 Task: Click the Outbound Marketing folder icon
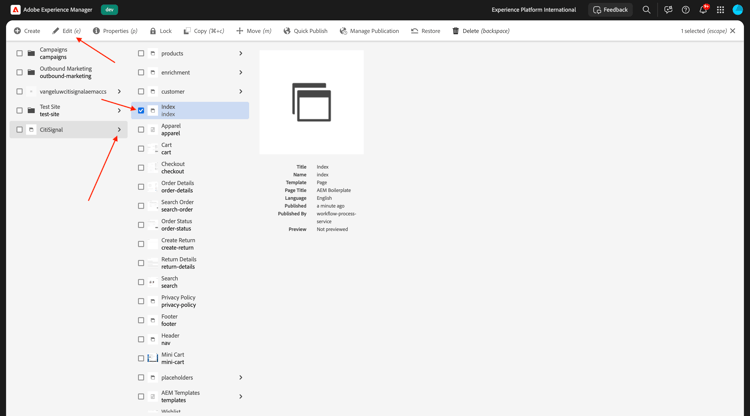click(x=31, y=72)
